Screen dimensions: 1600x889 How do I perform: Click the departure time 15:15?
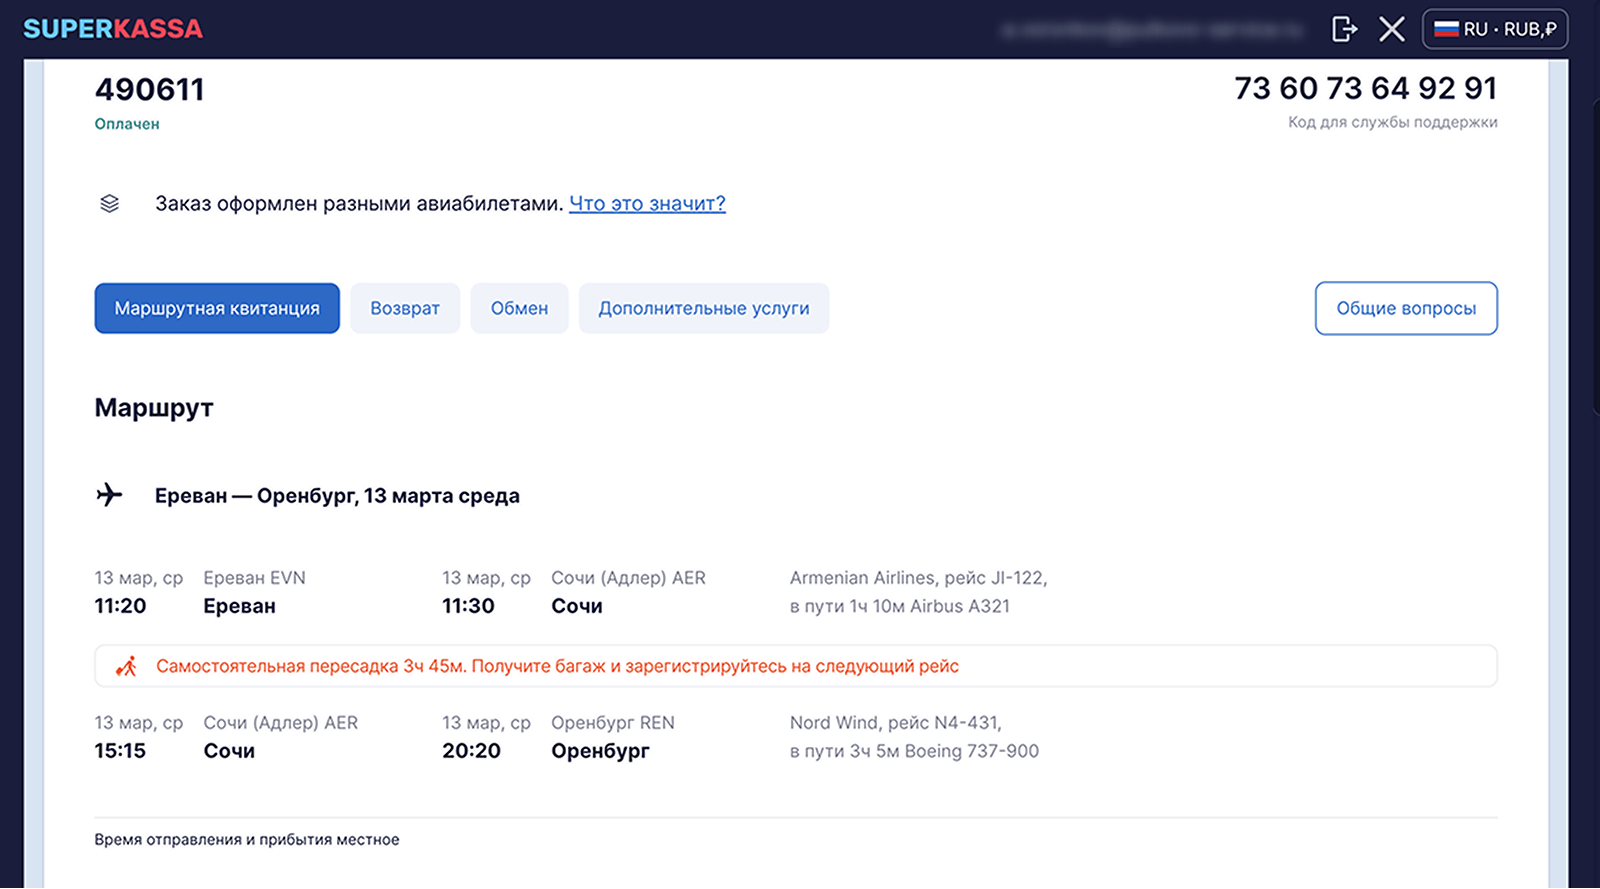click(120, 751)
